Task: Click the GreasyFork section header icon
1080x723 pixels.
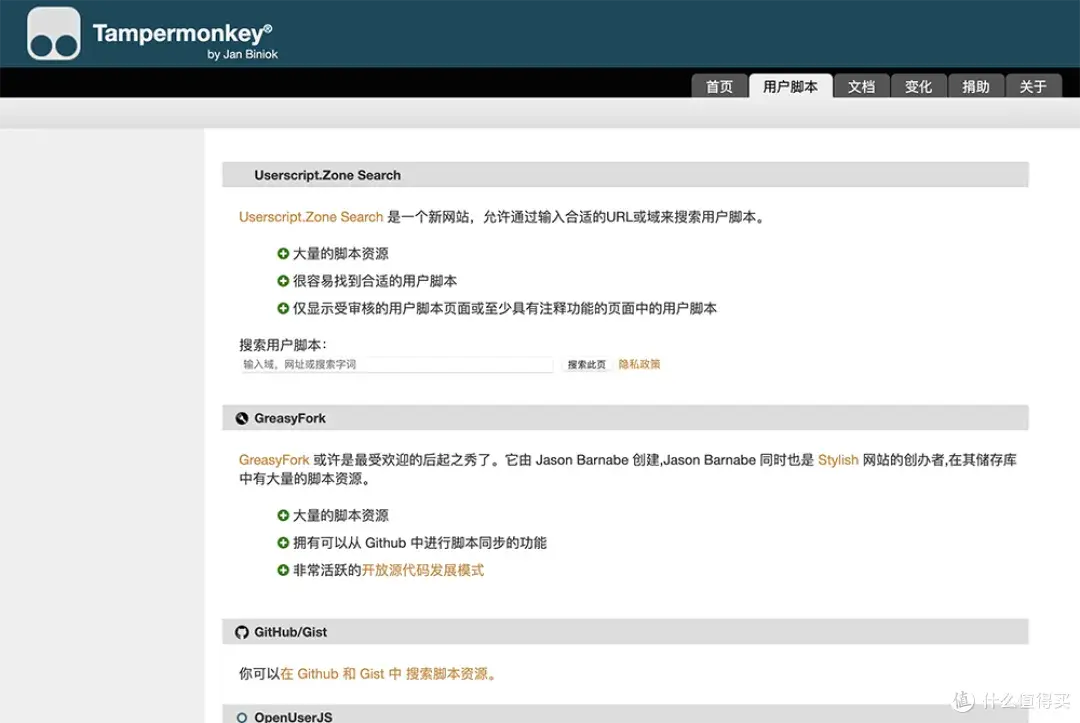Action: pos(242,418)
